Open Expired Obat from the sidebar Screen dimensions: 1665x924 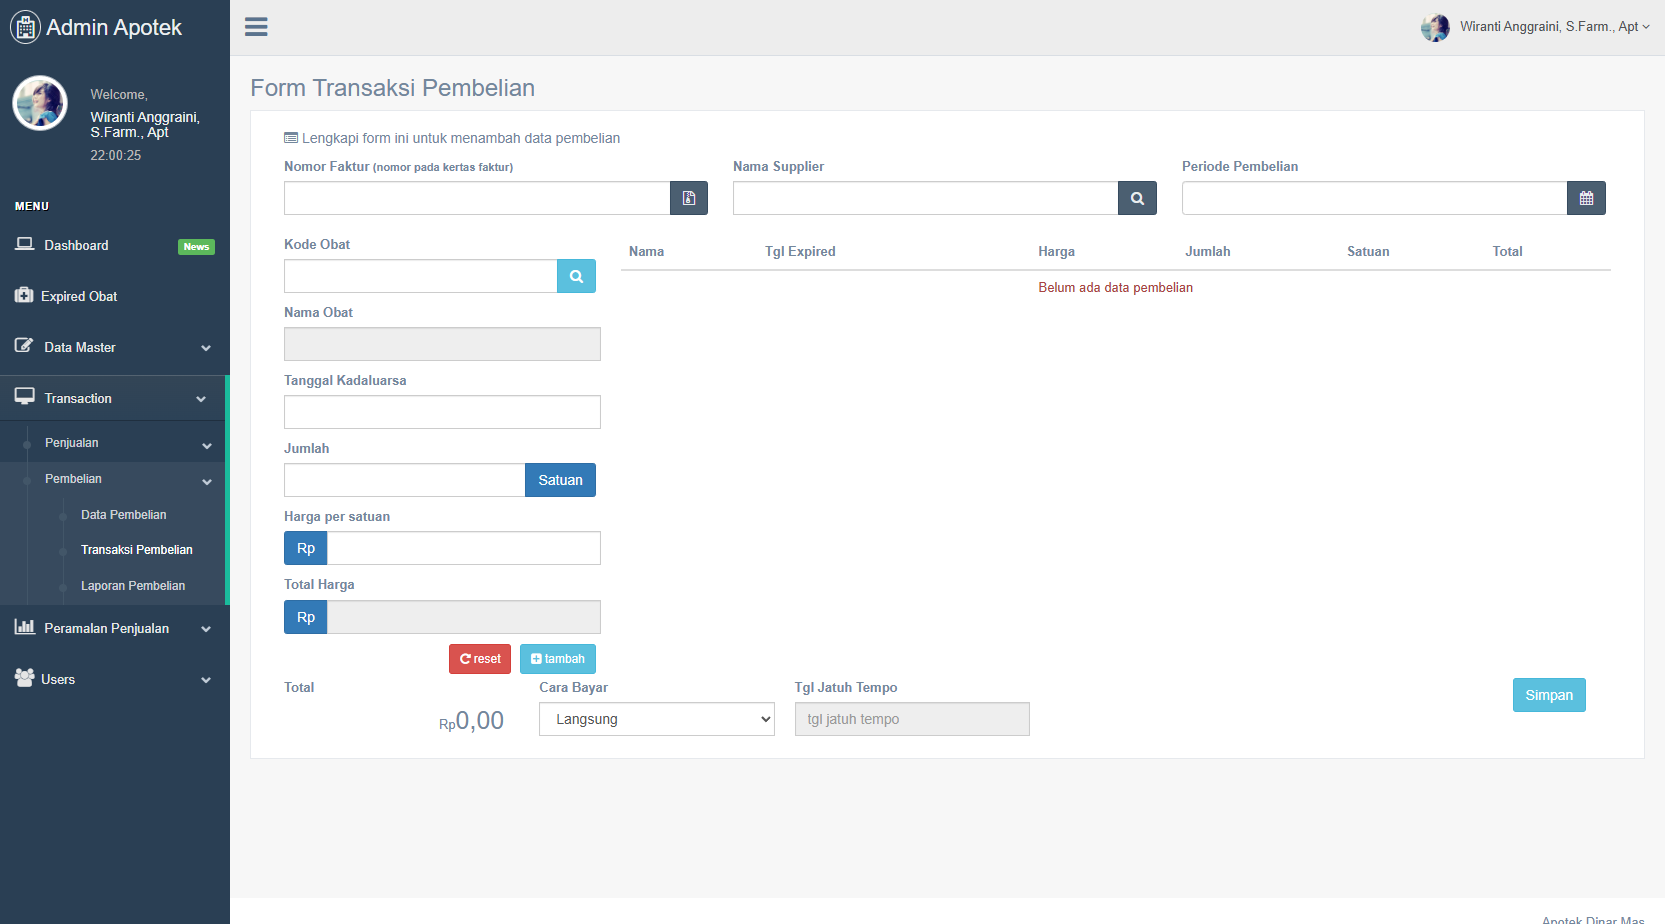coord(79,296)
